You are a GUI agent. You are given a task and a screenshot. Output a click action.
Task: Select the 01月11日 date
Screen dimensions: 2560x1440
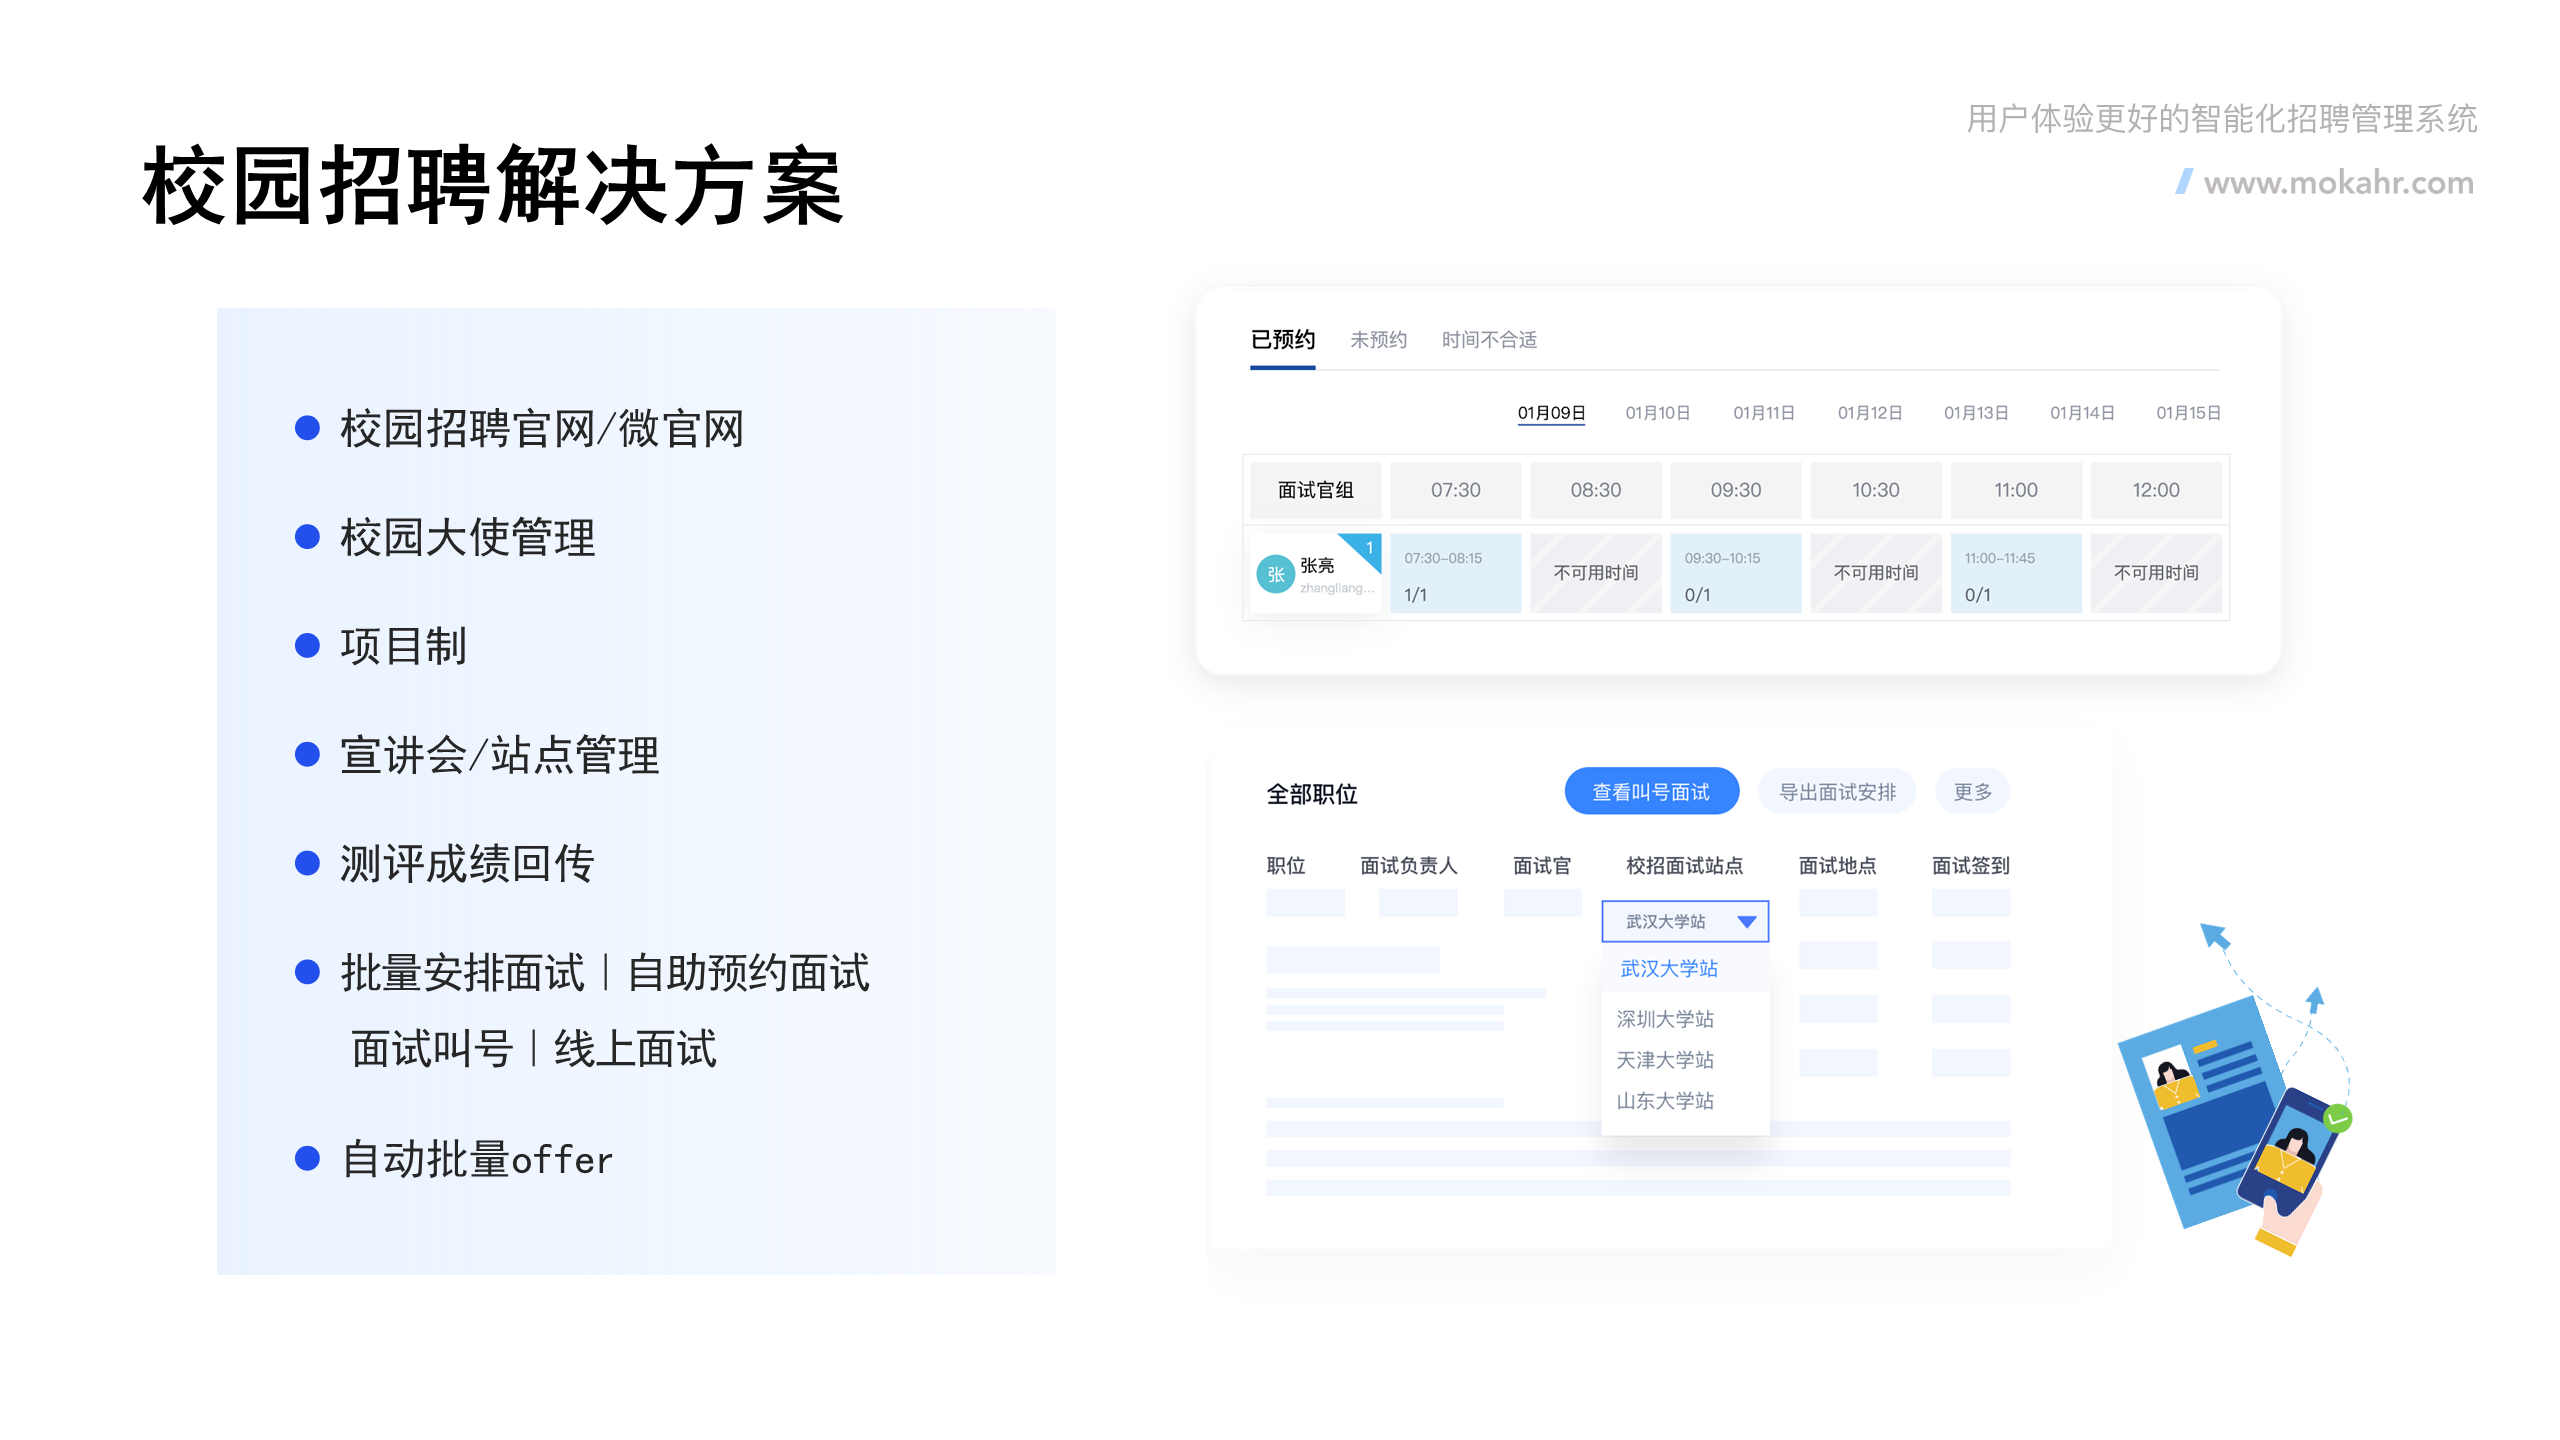(x=1764, y=413)
